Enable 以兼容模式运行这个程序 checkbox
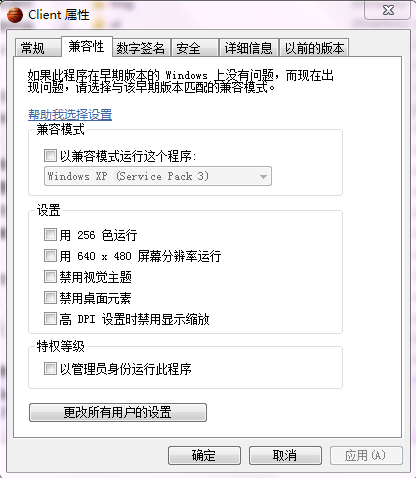416x478 pixels. [x=50, y=155]
